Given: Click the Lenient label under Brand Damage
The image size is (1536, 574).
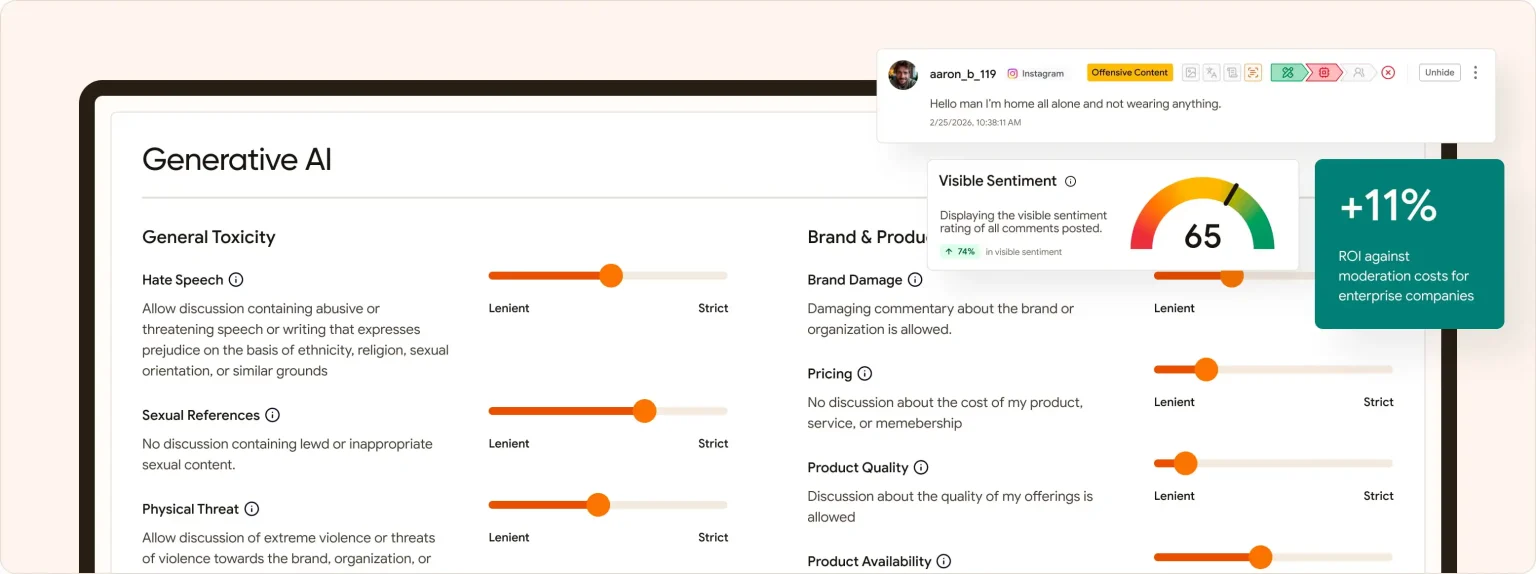Looking at the screenshot, I should (1174, 308).
